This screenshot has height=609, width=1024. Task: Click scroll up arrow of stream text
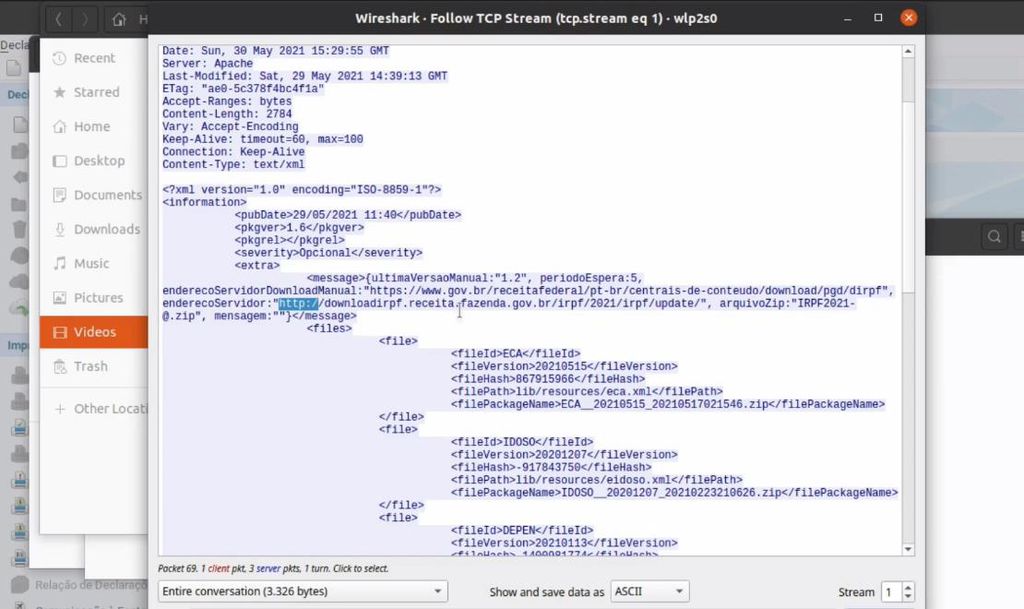pos(908,51)
